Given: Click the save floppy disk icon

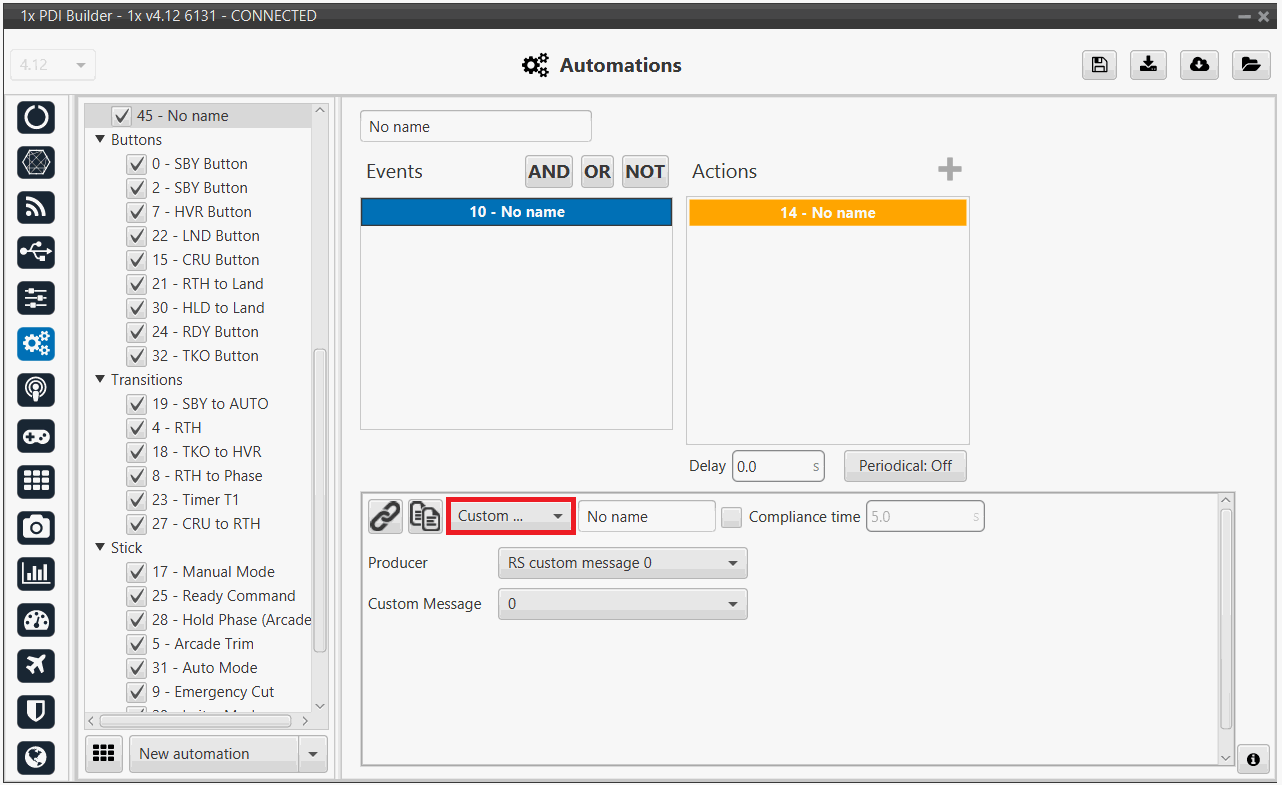Looking at the screenshot, I should click(1099, 65).
